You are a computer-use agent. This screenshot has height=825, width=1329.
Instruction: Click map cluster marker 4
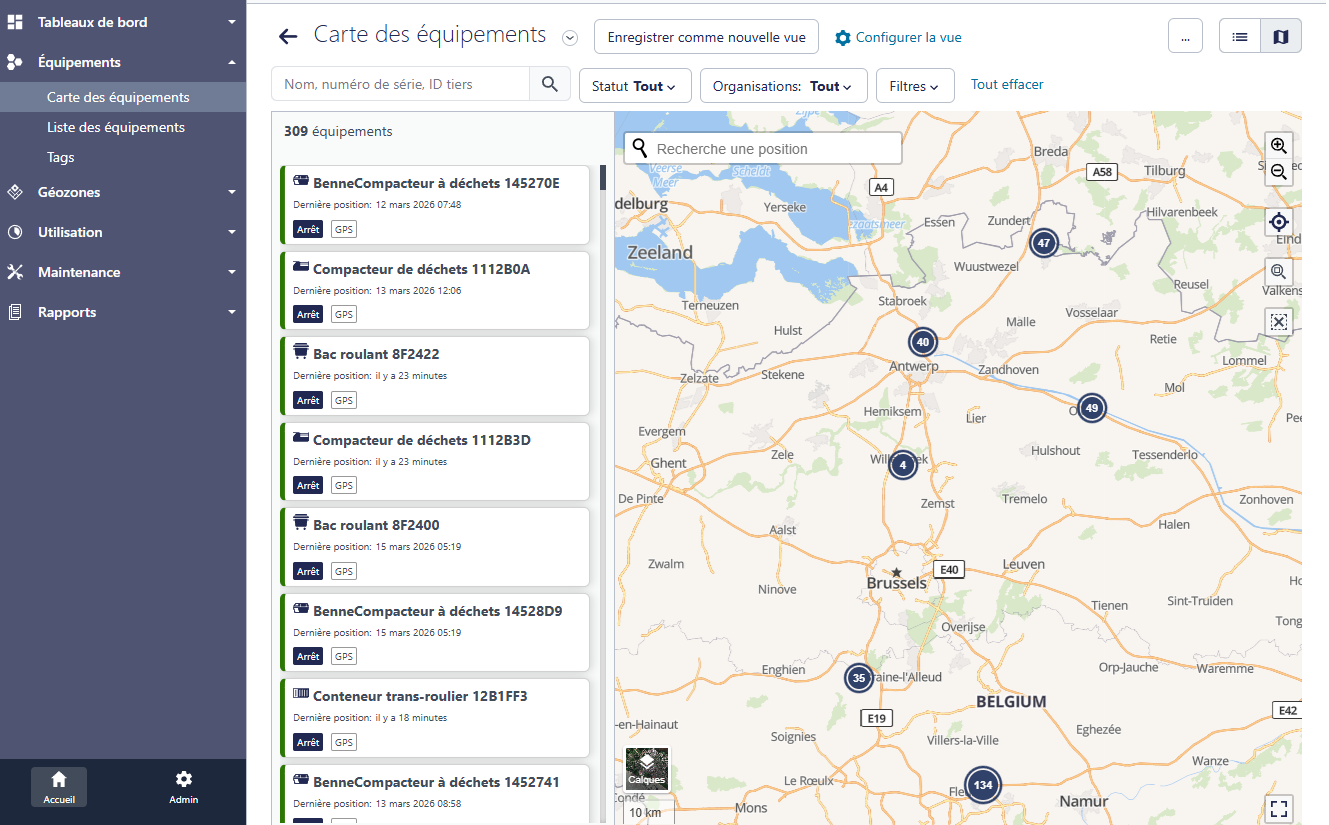click(x=903, y=465)
